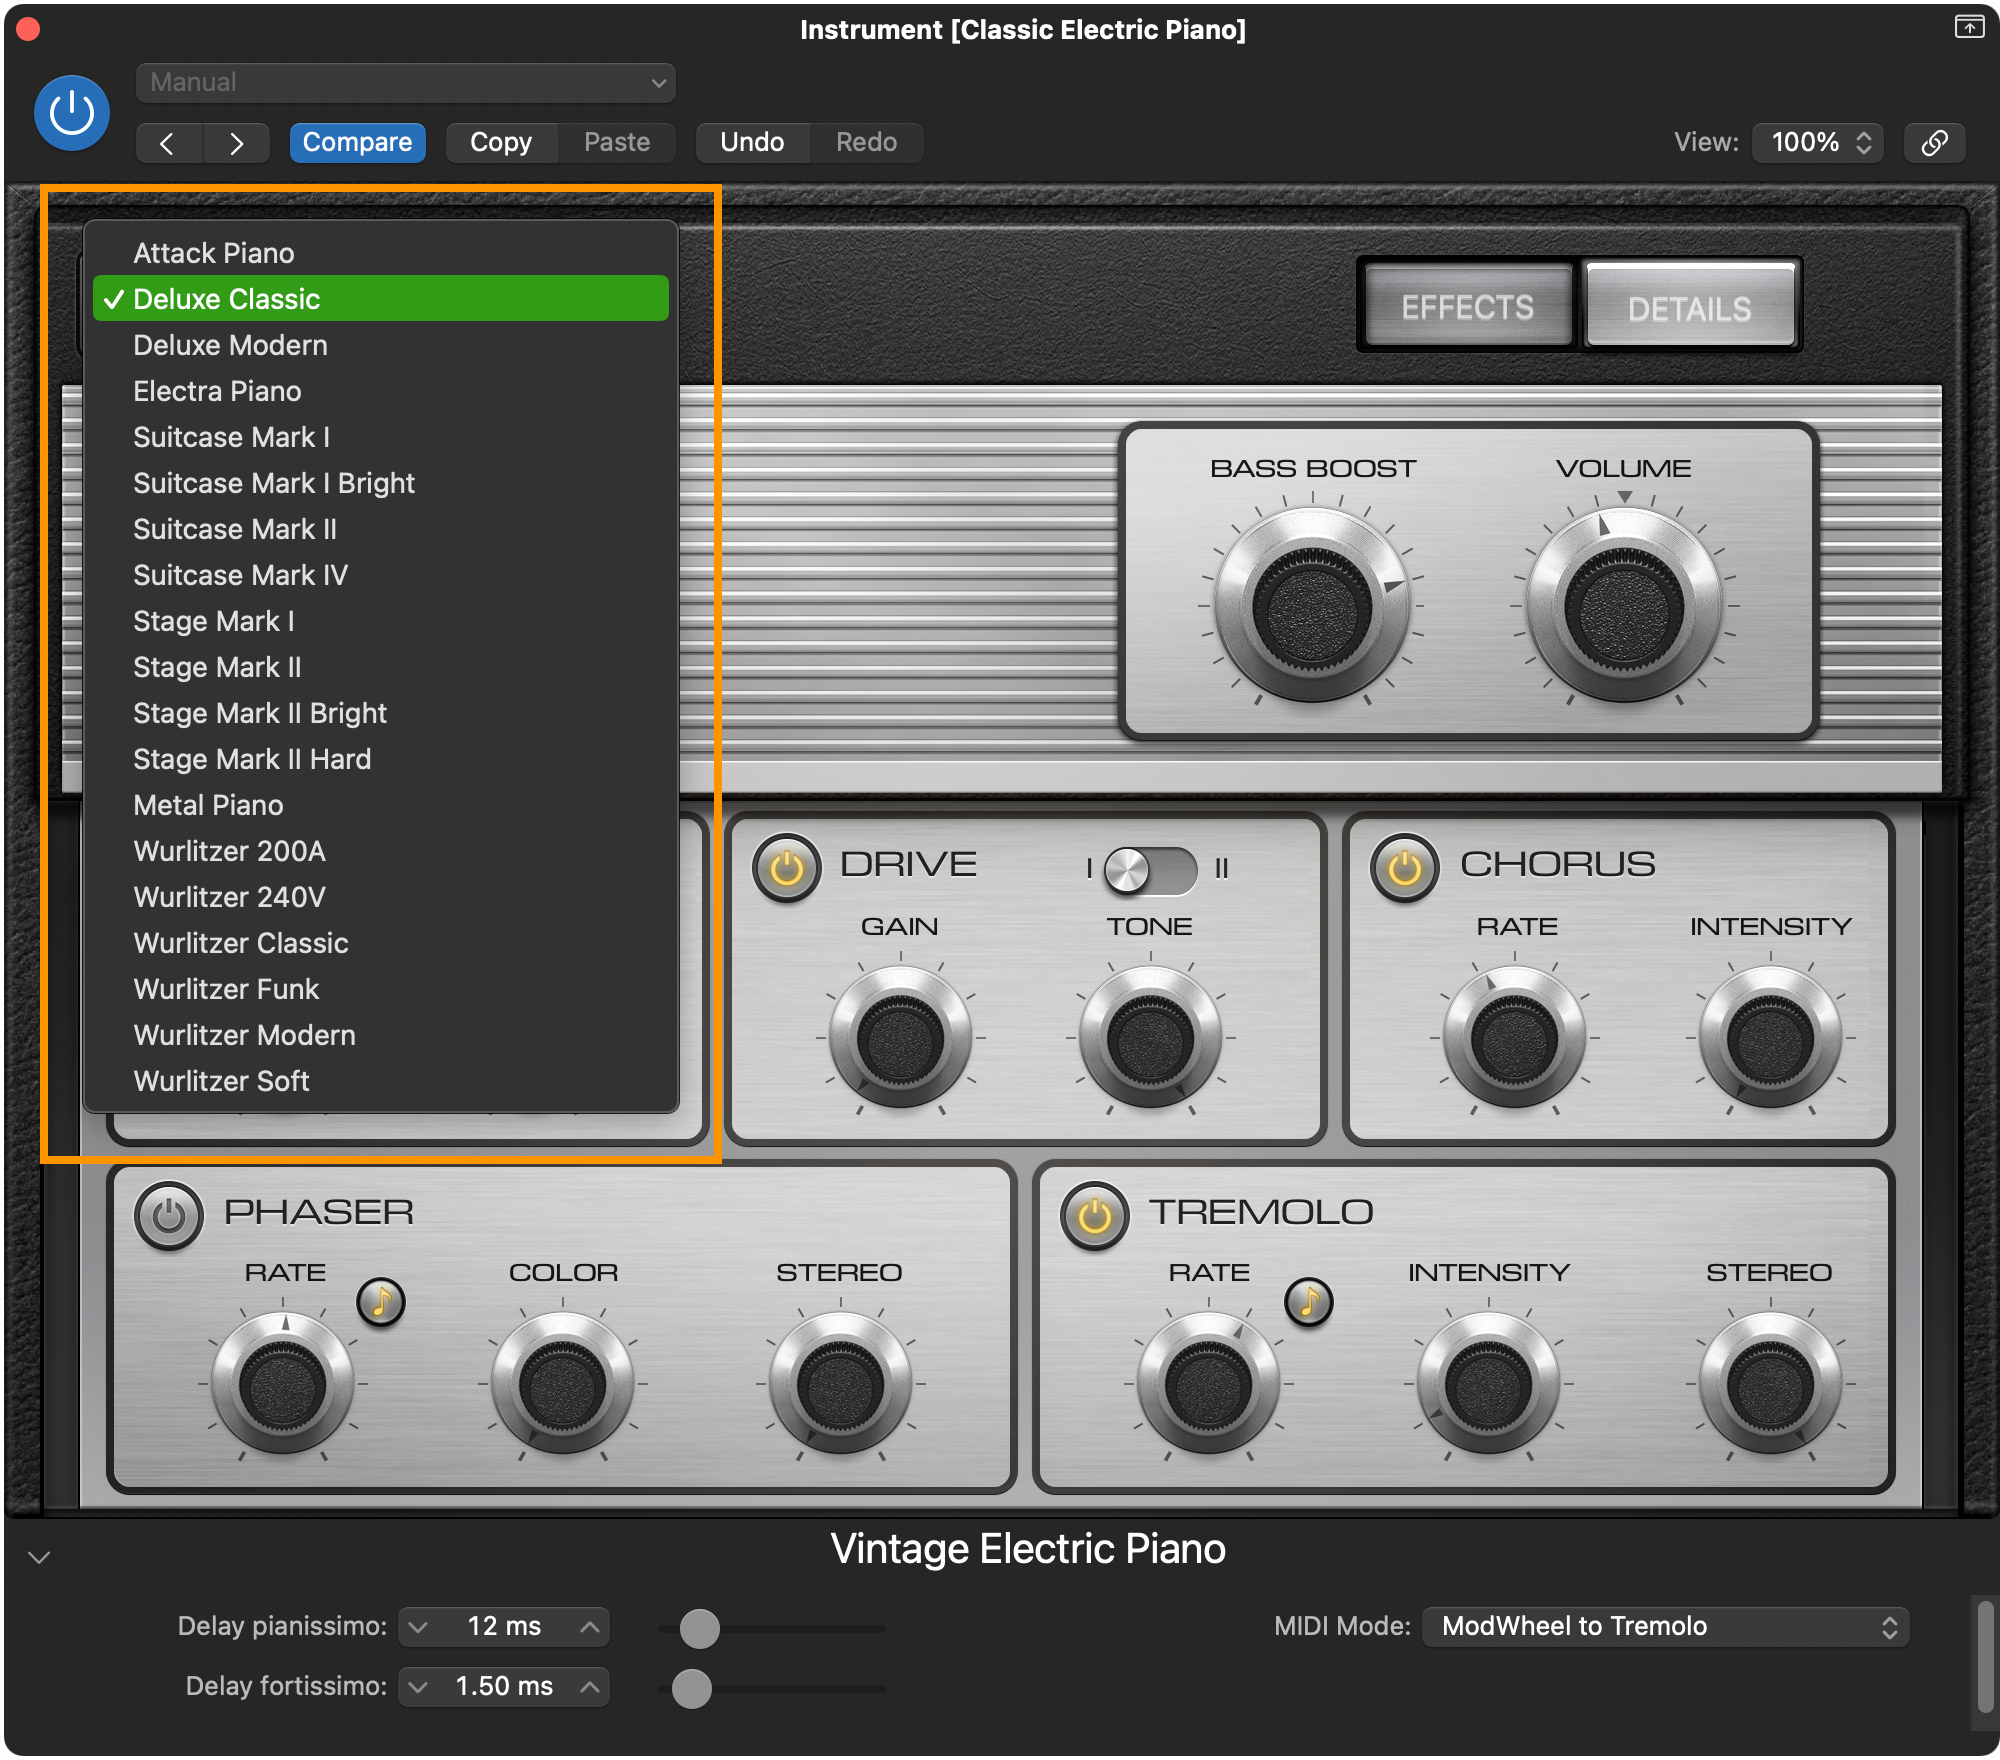Toggle the Compare button
The image size is (2000, 1760).
(x=357, y=143)
